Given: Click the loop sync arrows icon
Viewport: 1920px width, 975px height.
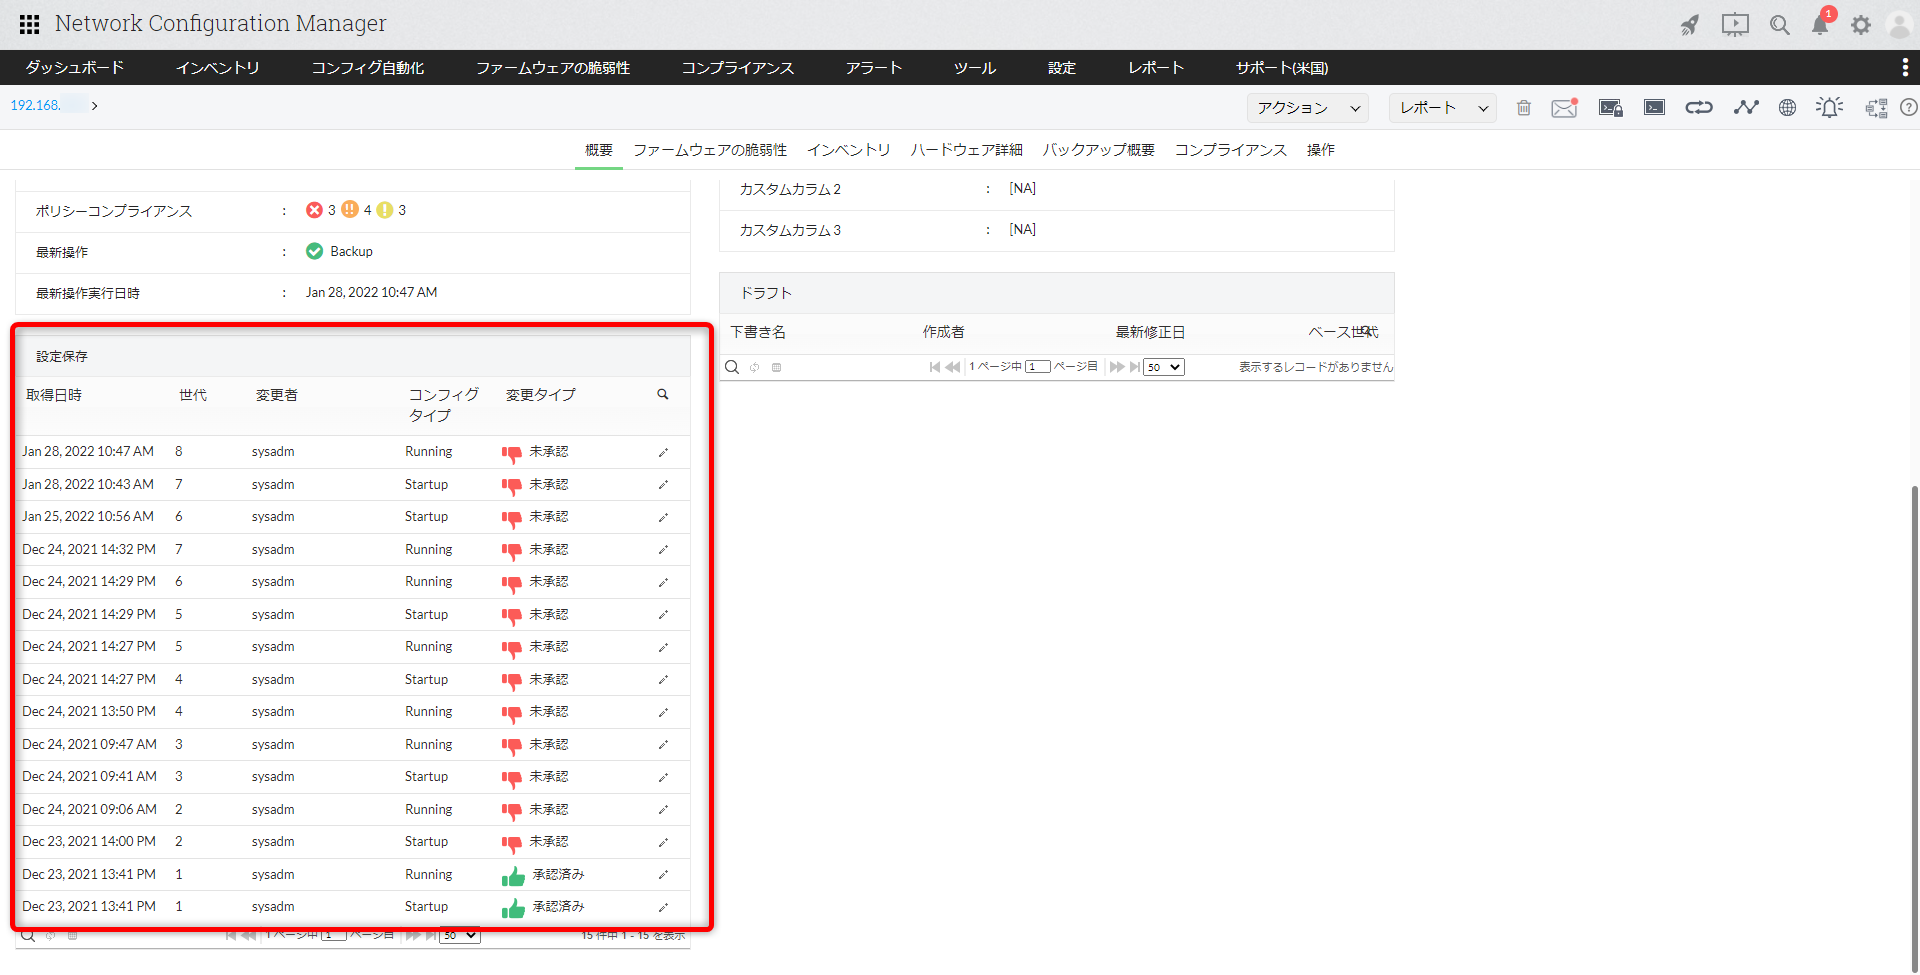Looking at the screenshot, I should point(1699,108).
